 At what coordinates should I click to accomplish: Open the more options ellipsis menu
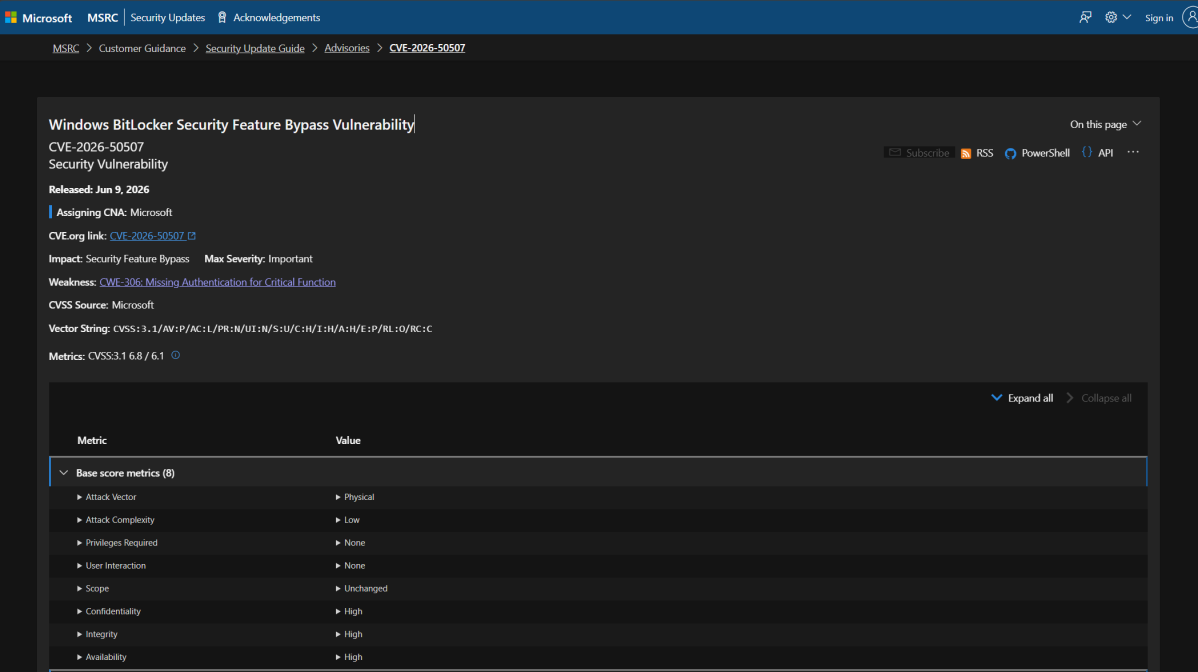click(x=1133, y=153)
